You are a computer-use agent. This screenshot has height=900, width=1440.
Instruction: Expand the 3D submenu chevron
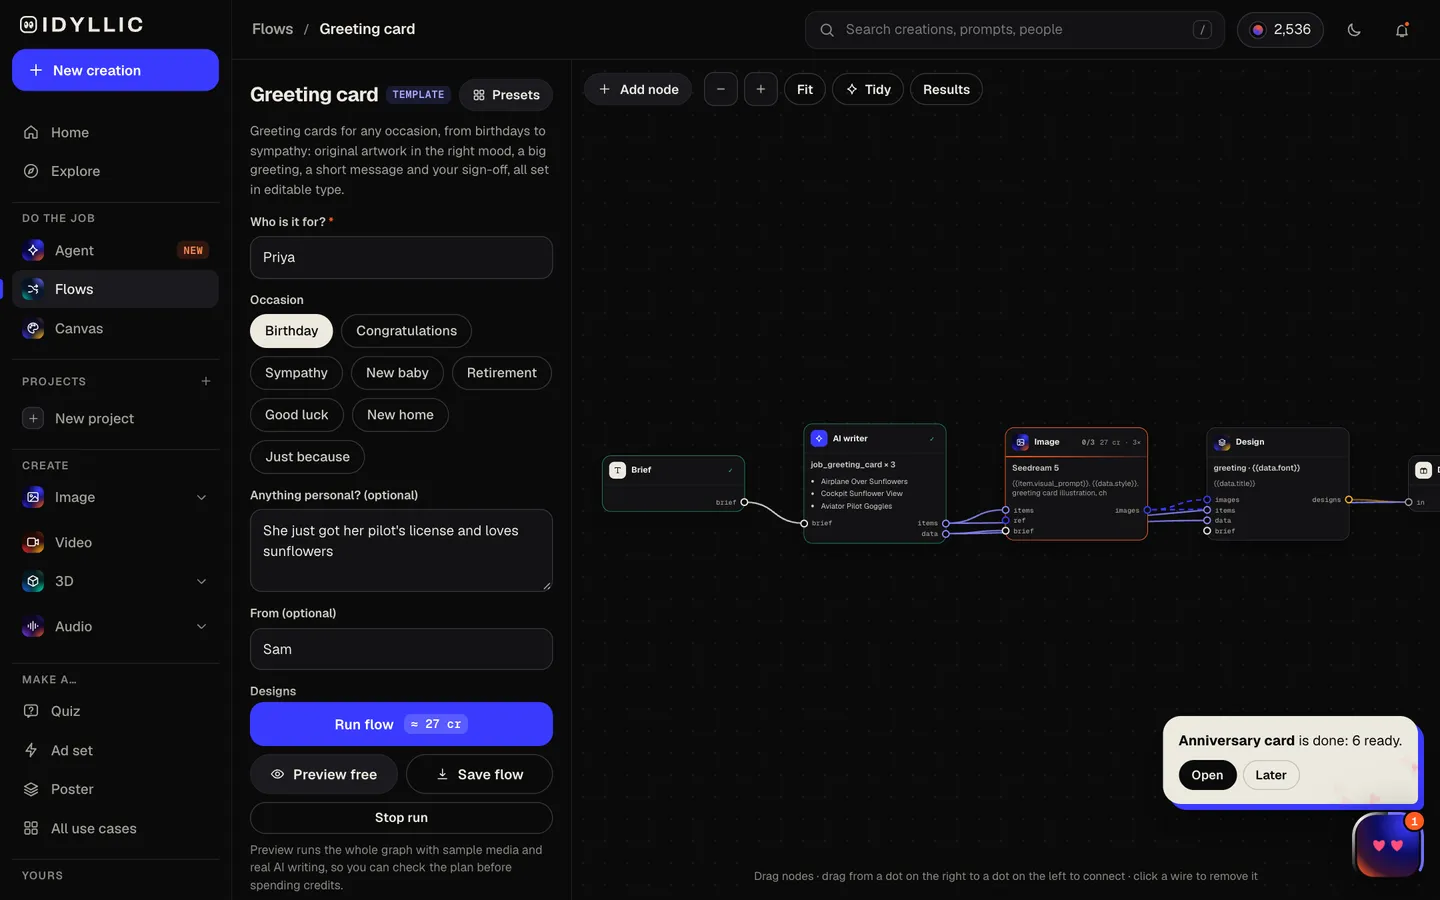coord(201,581)
